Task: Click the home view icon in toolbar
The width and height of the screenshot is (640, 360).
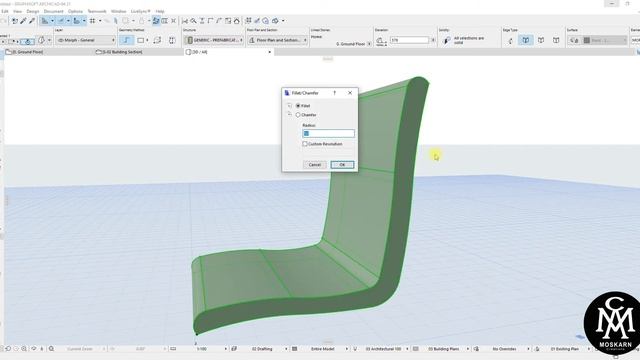Action: [236, 20]
